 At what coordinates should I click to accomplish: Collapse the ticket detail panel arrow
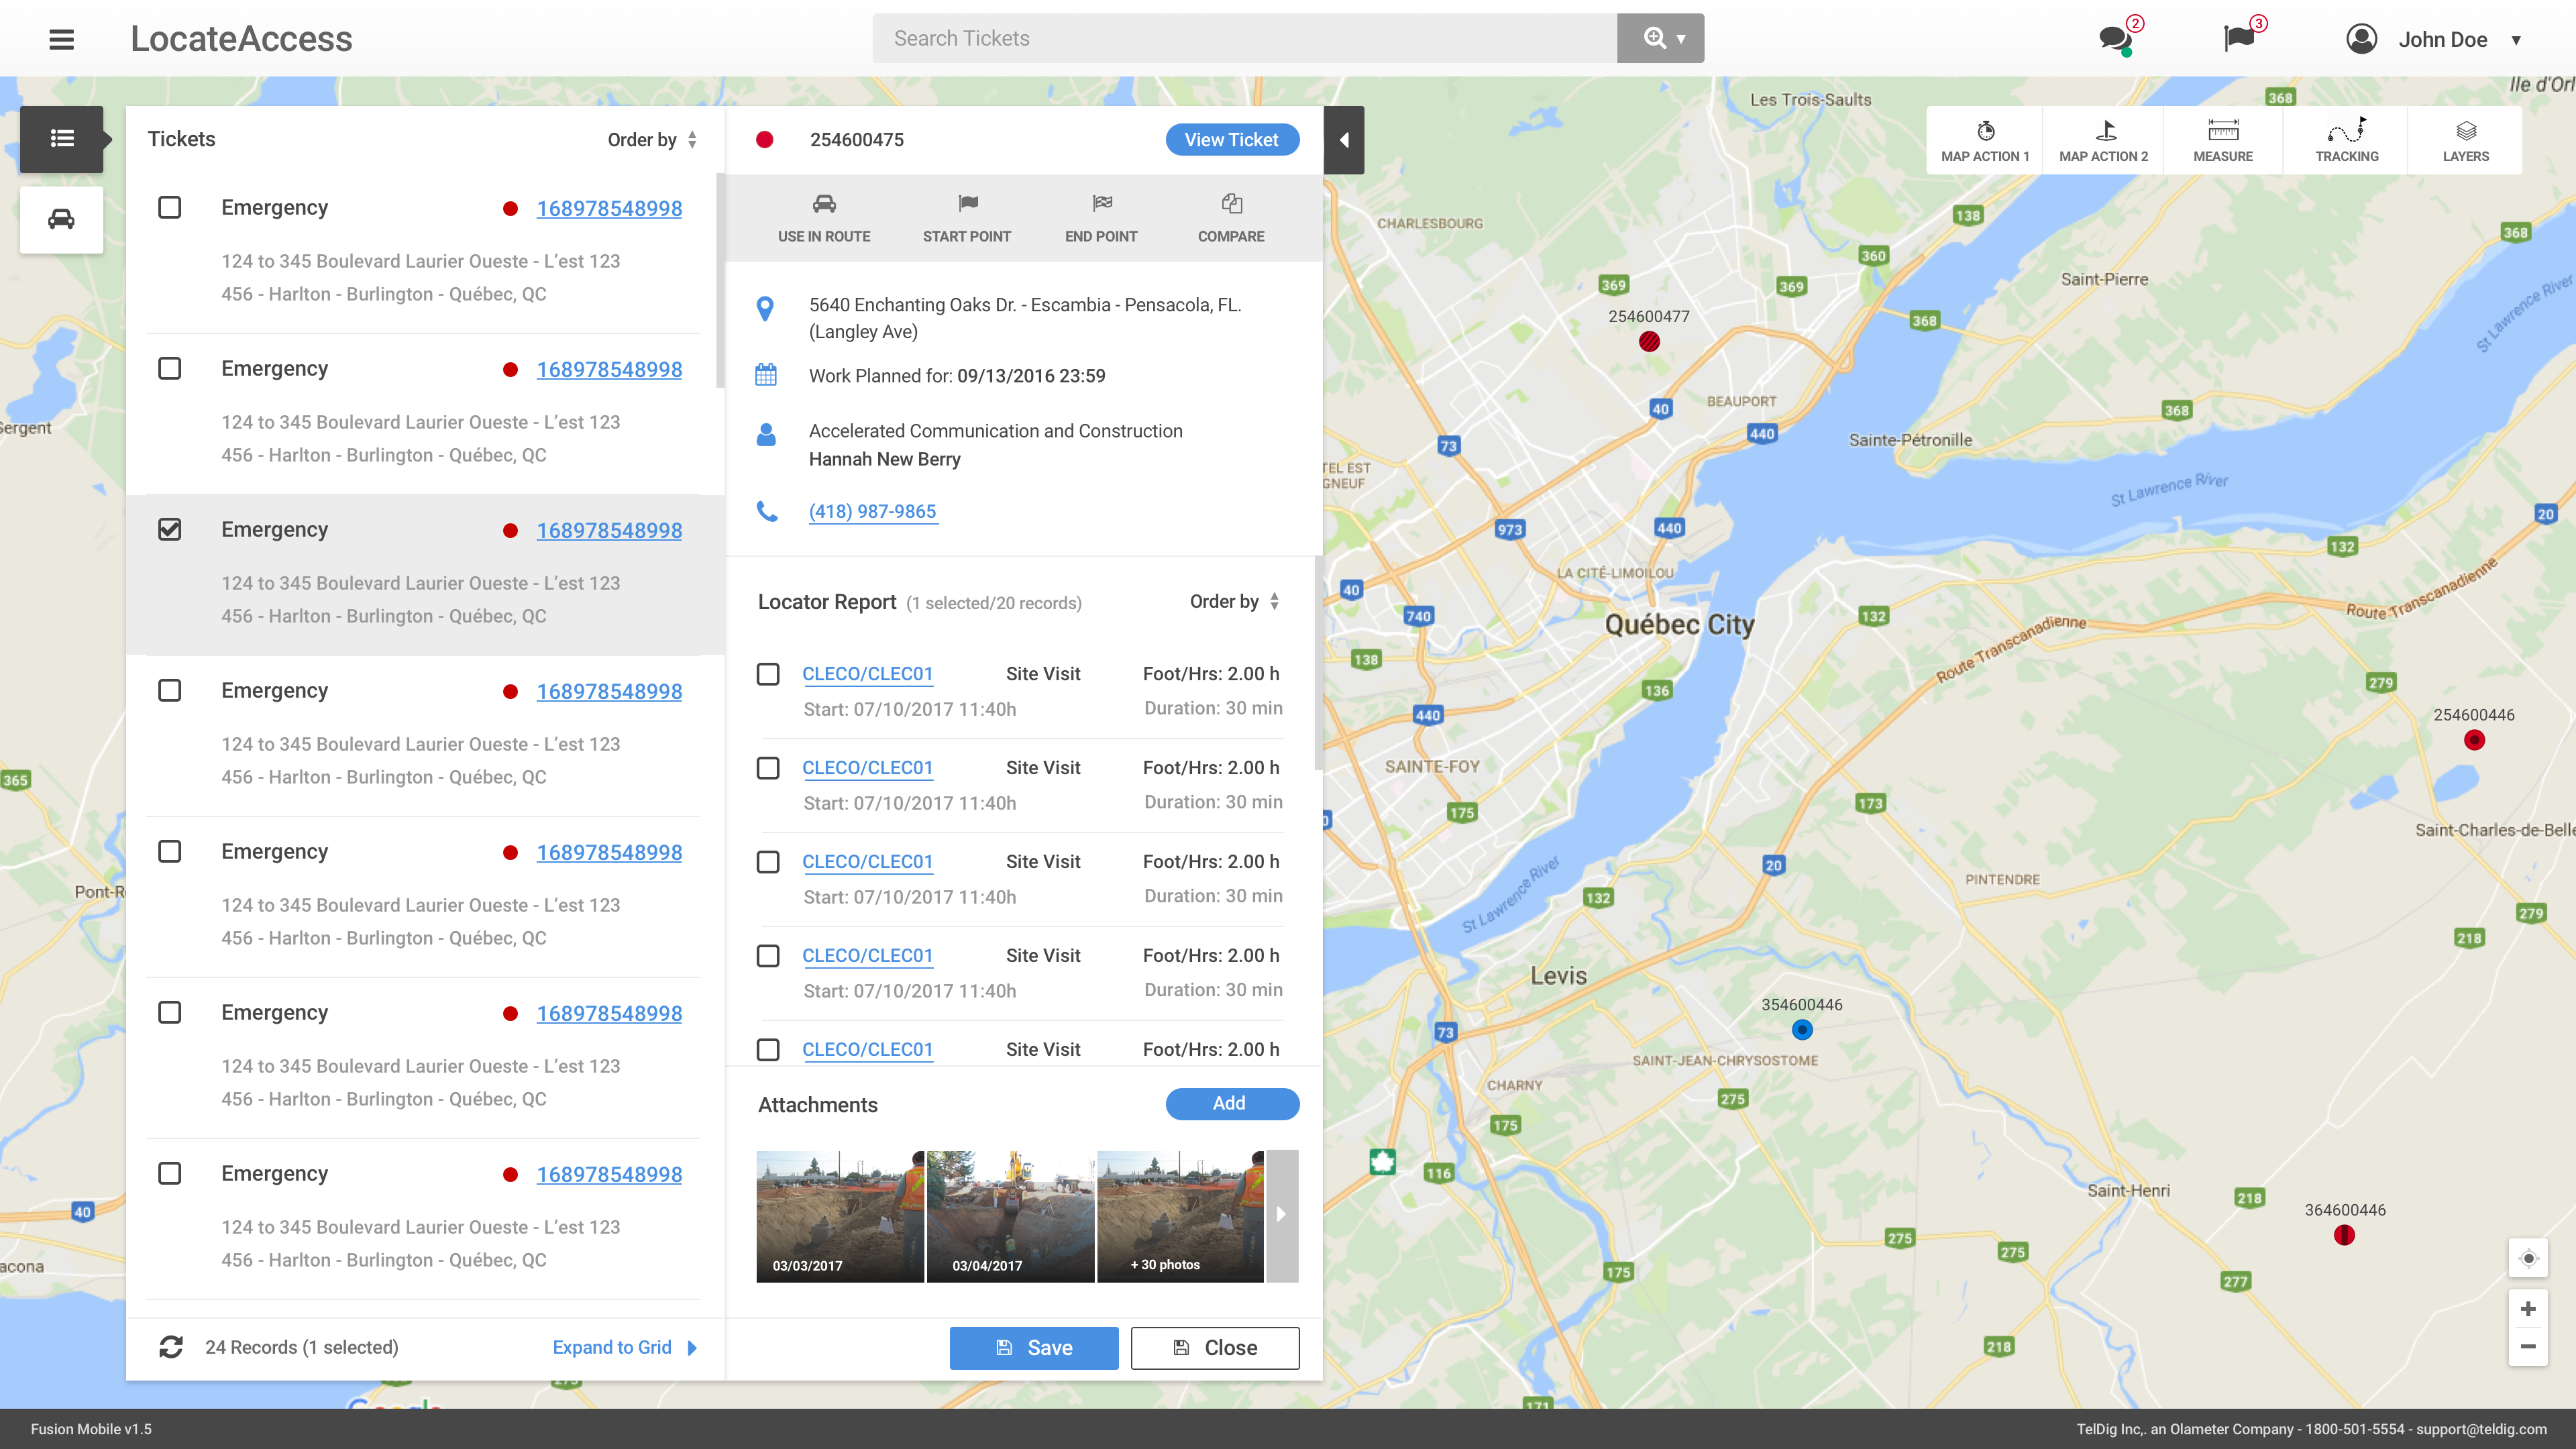click(x=1344, y=140)
